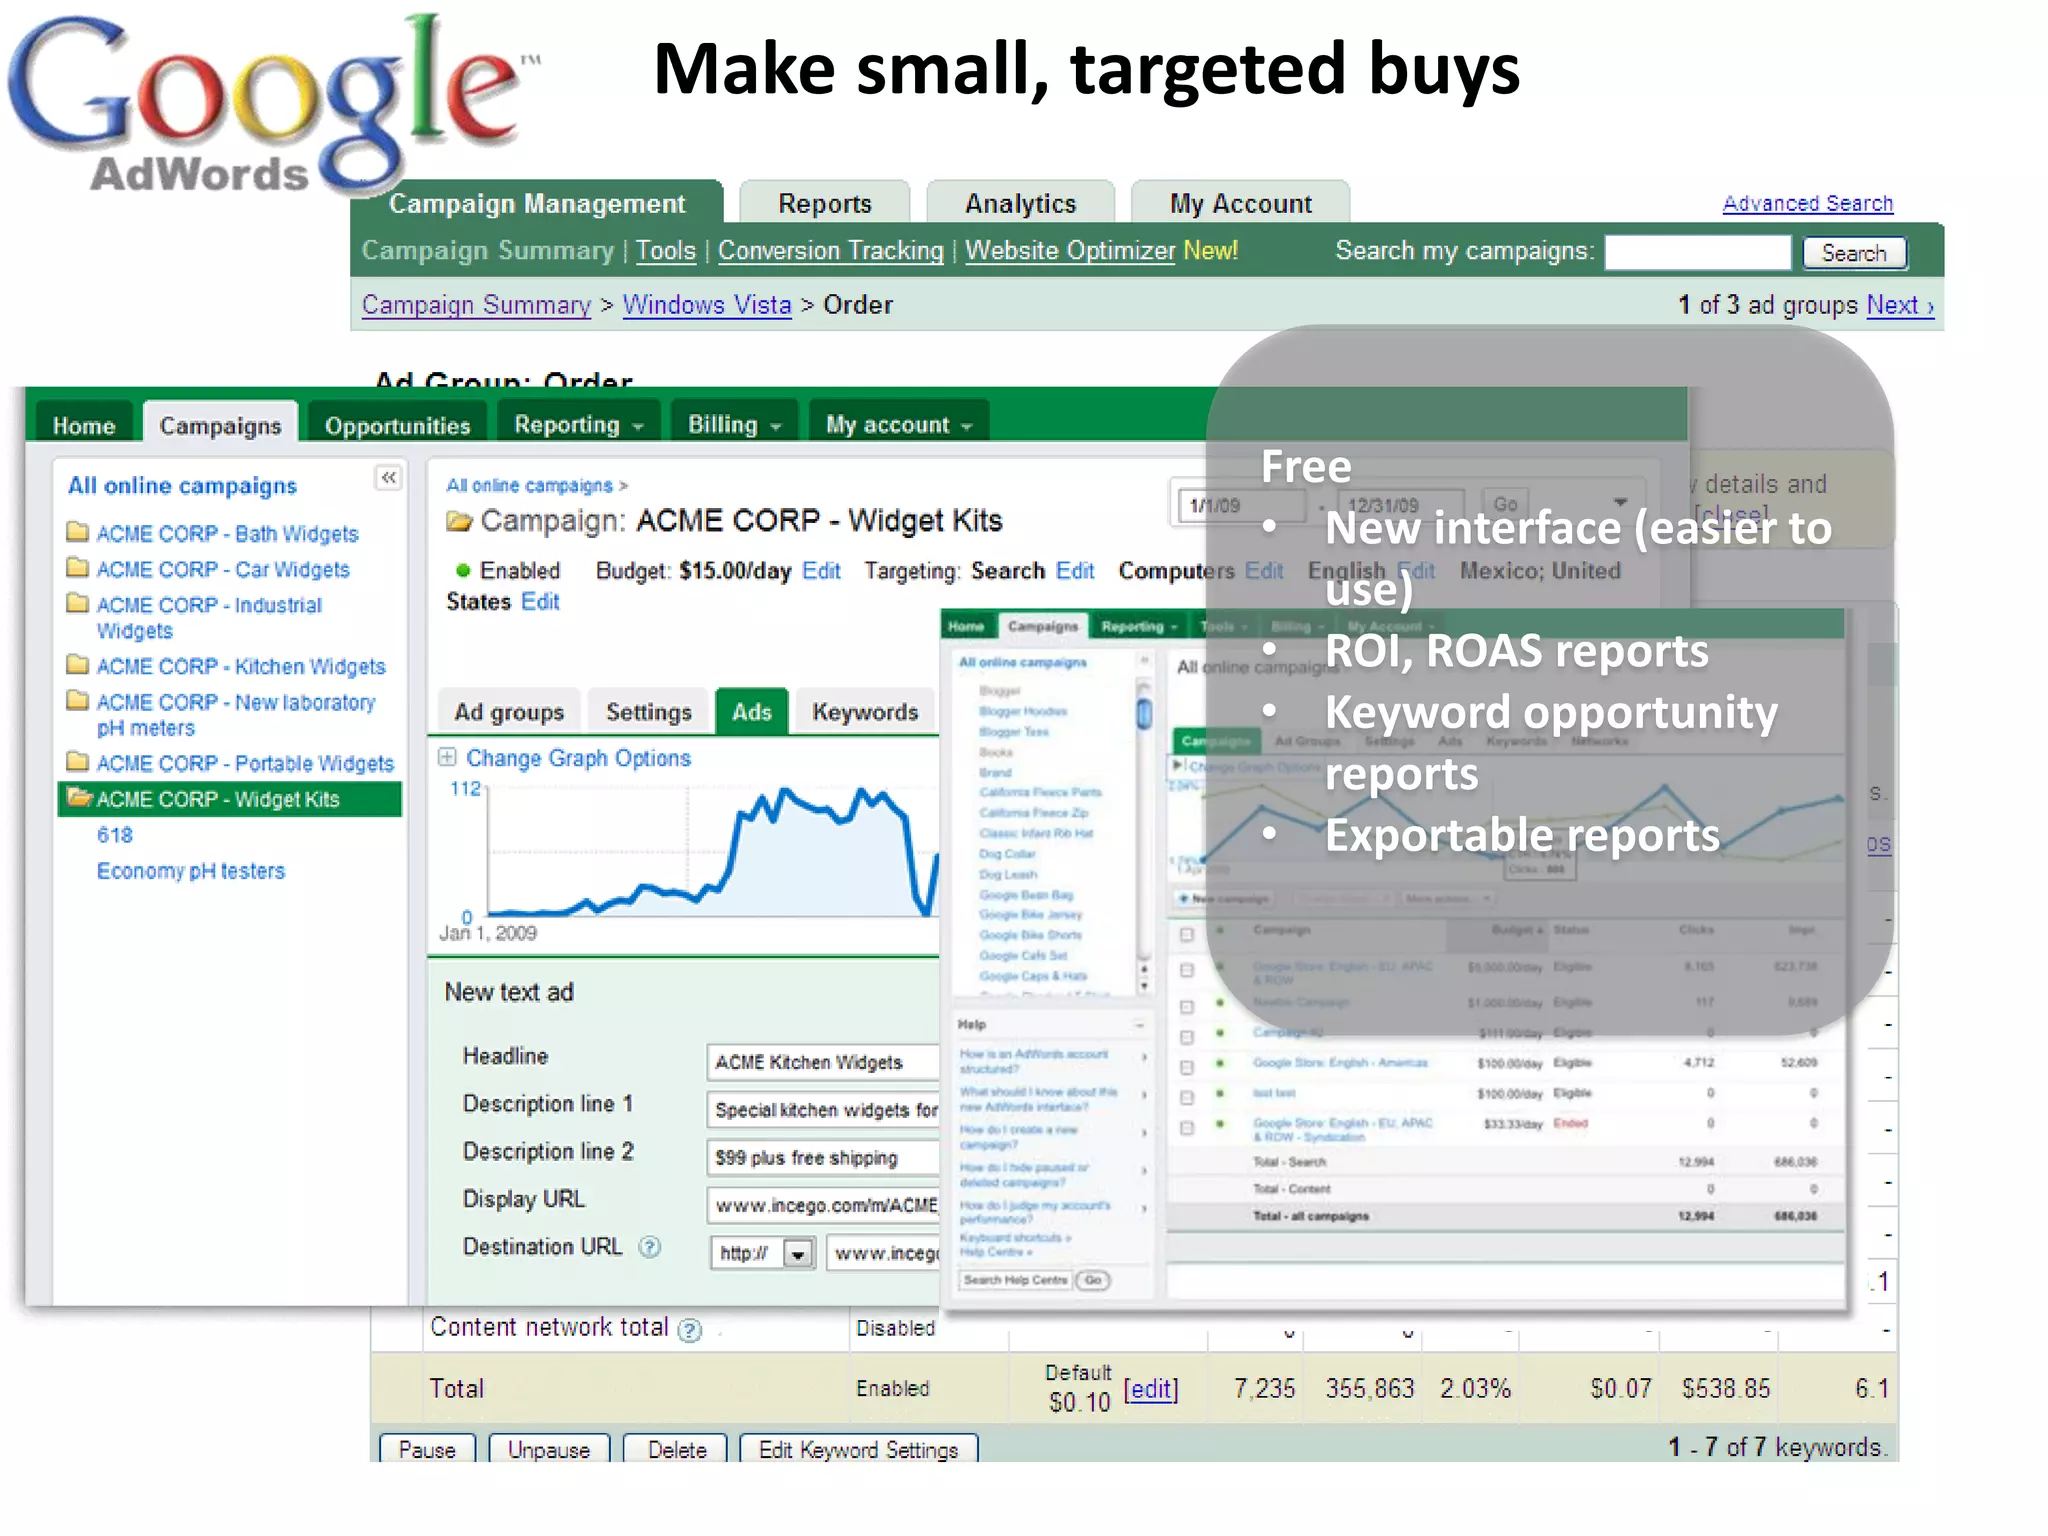The image size is (2048, 1536).
Task: Tick the header select-all checkbox in campaign table
Action: click(1186, 934)
